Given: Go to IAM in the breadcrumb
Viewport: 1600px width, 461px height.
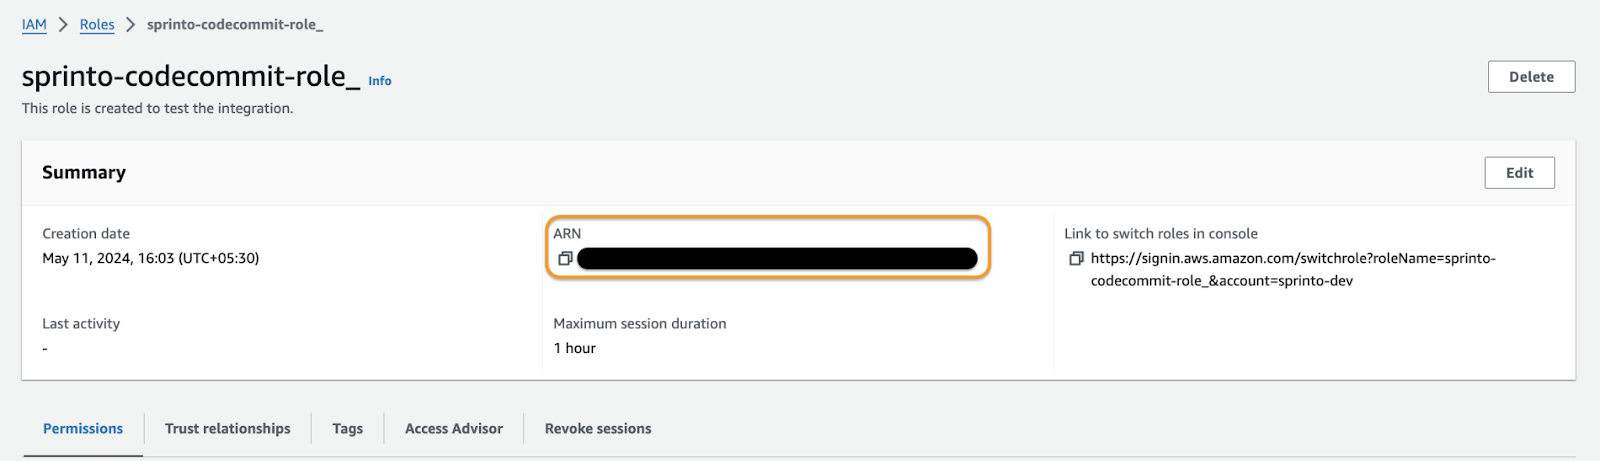Looking at the screenshot, I should point(34,25).
